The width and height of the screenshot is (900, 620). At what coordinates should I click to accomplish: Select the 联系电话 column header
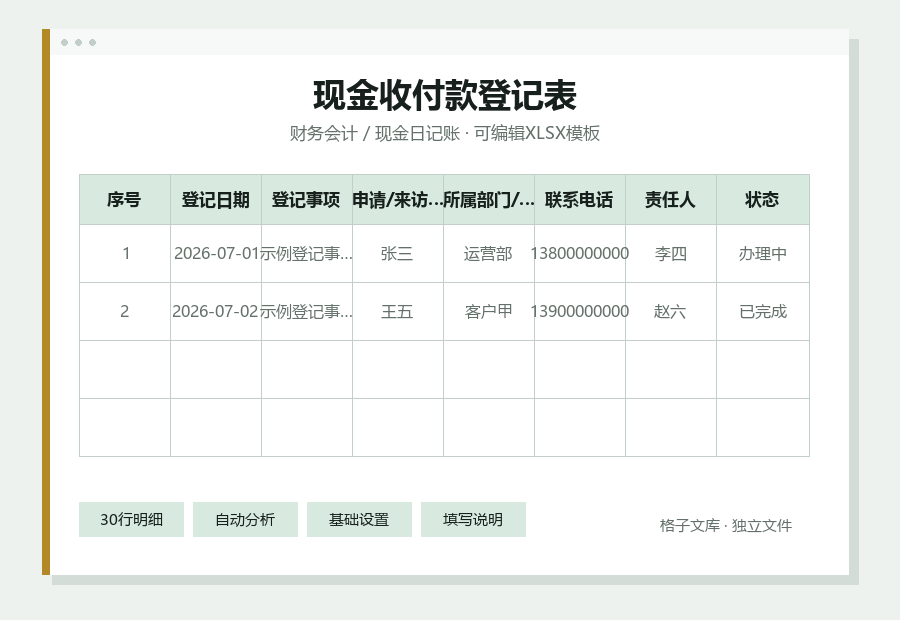(580, 200)
